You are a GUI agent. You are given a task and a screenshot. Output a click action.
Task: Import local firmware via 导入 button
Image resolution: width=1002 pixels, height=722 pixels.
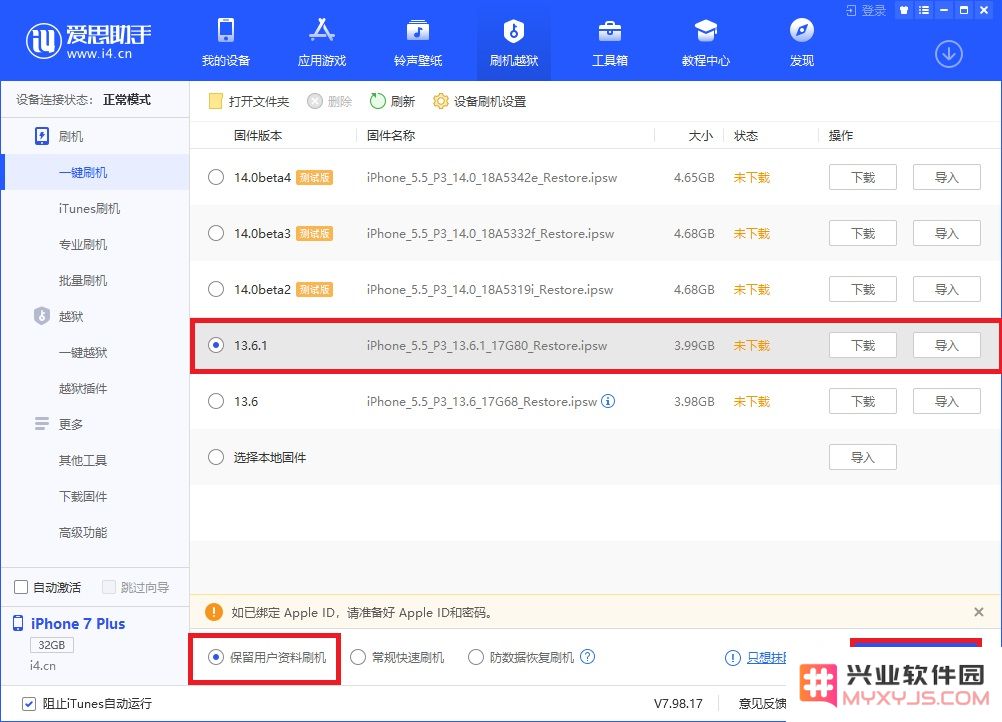(863, 457)
